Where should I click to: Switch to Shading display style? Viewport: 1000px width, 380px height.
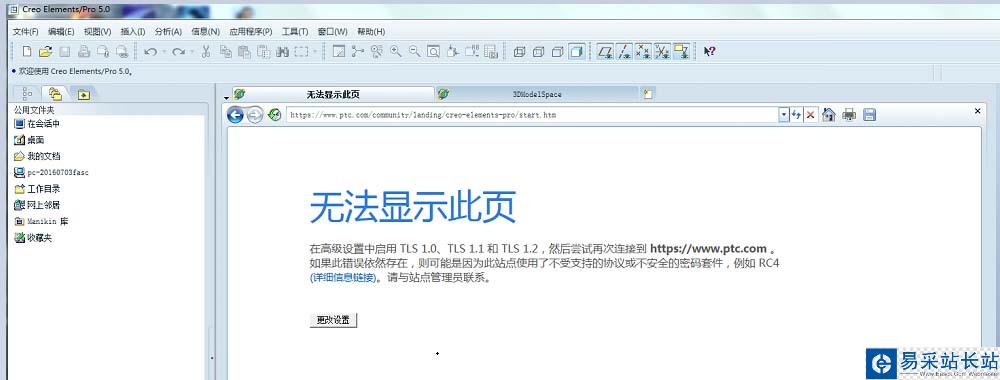(577, 52)
